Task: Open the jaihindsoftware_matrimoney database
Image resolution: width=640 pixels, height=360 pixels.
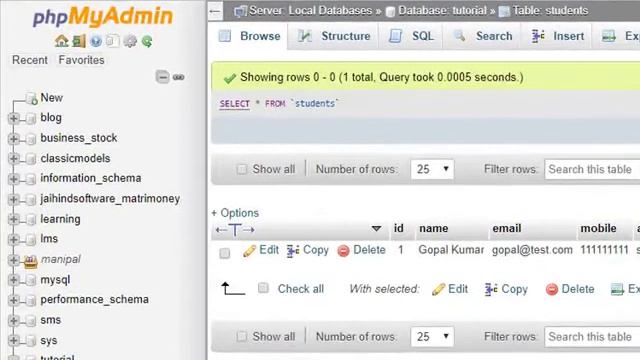Action: (x=110, y=199)
